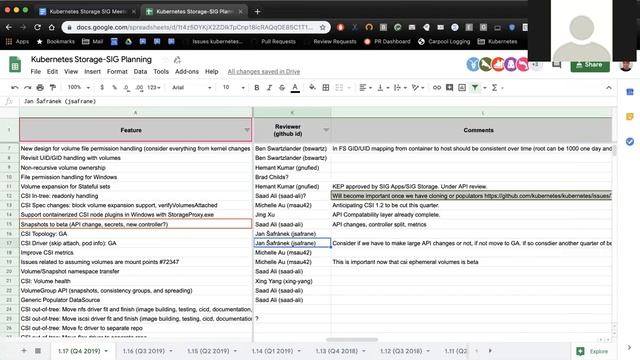The image size is (640, 360).
Task: Switch to the 1.12 (Q3 2018) sheet tab
Action: tap(405, 351)
